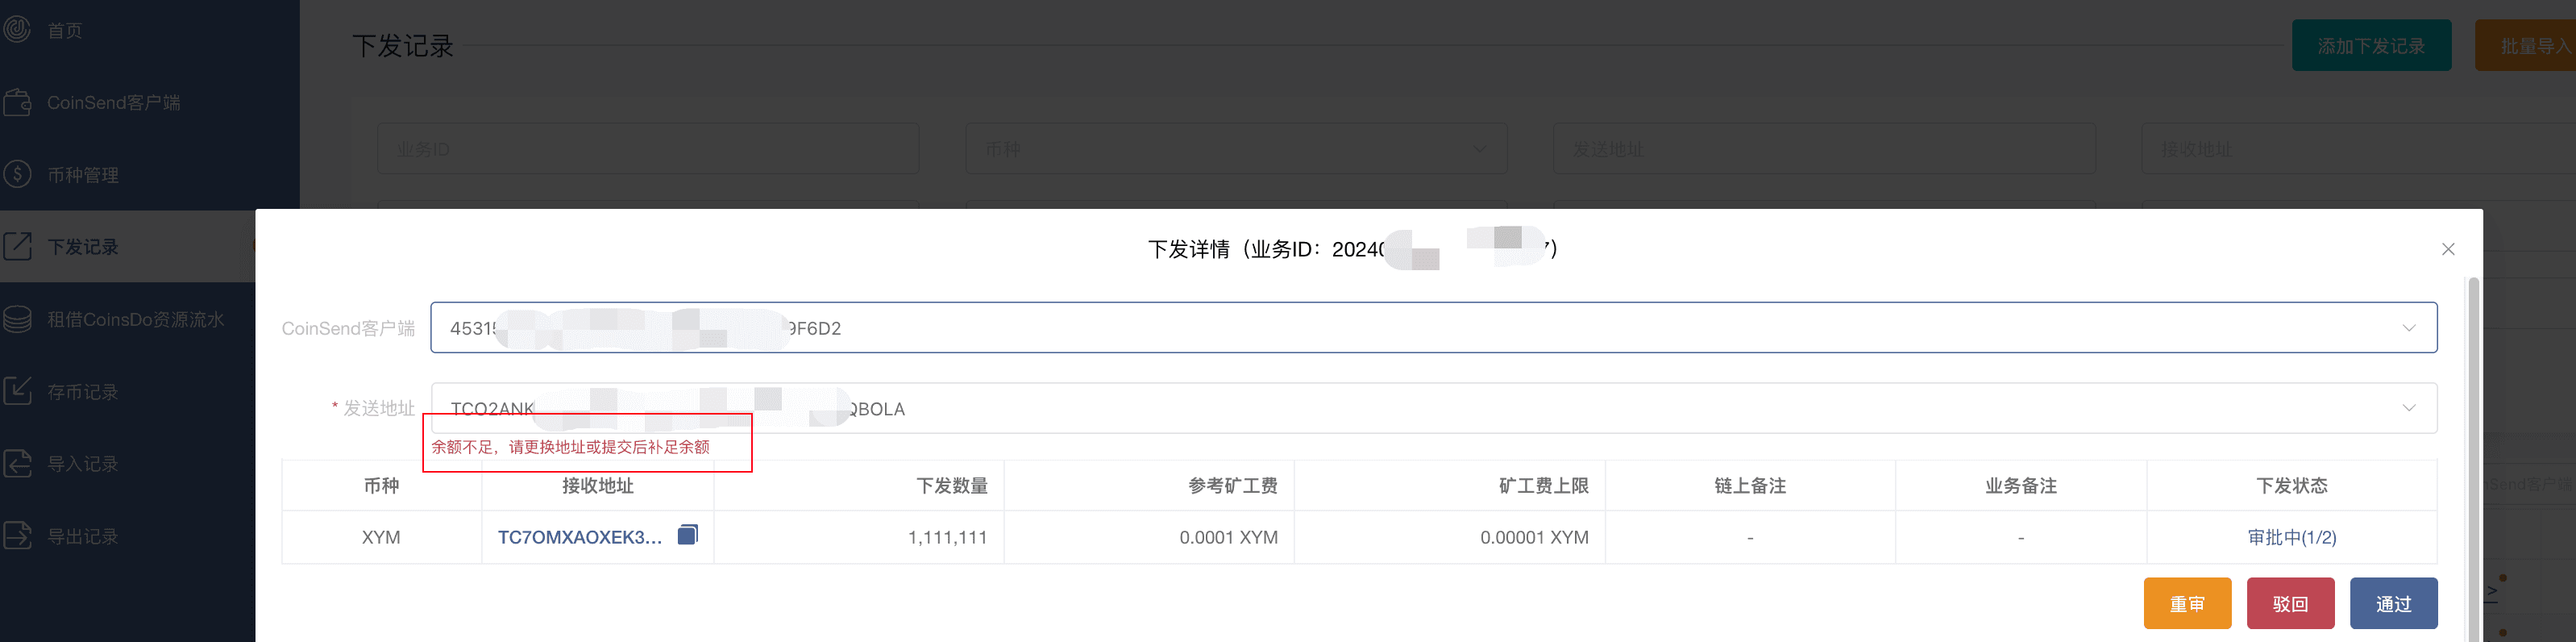Open the 币种 filter dropdown
The height and width of the screenshot is (642, 2576).
[x=1235, y=149]
